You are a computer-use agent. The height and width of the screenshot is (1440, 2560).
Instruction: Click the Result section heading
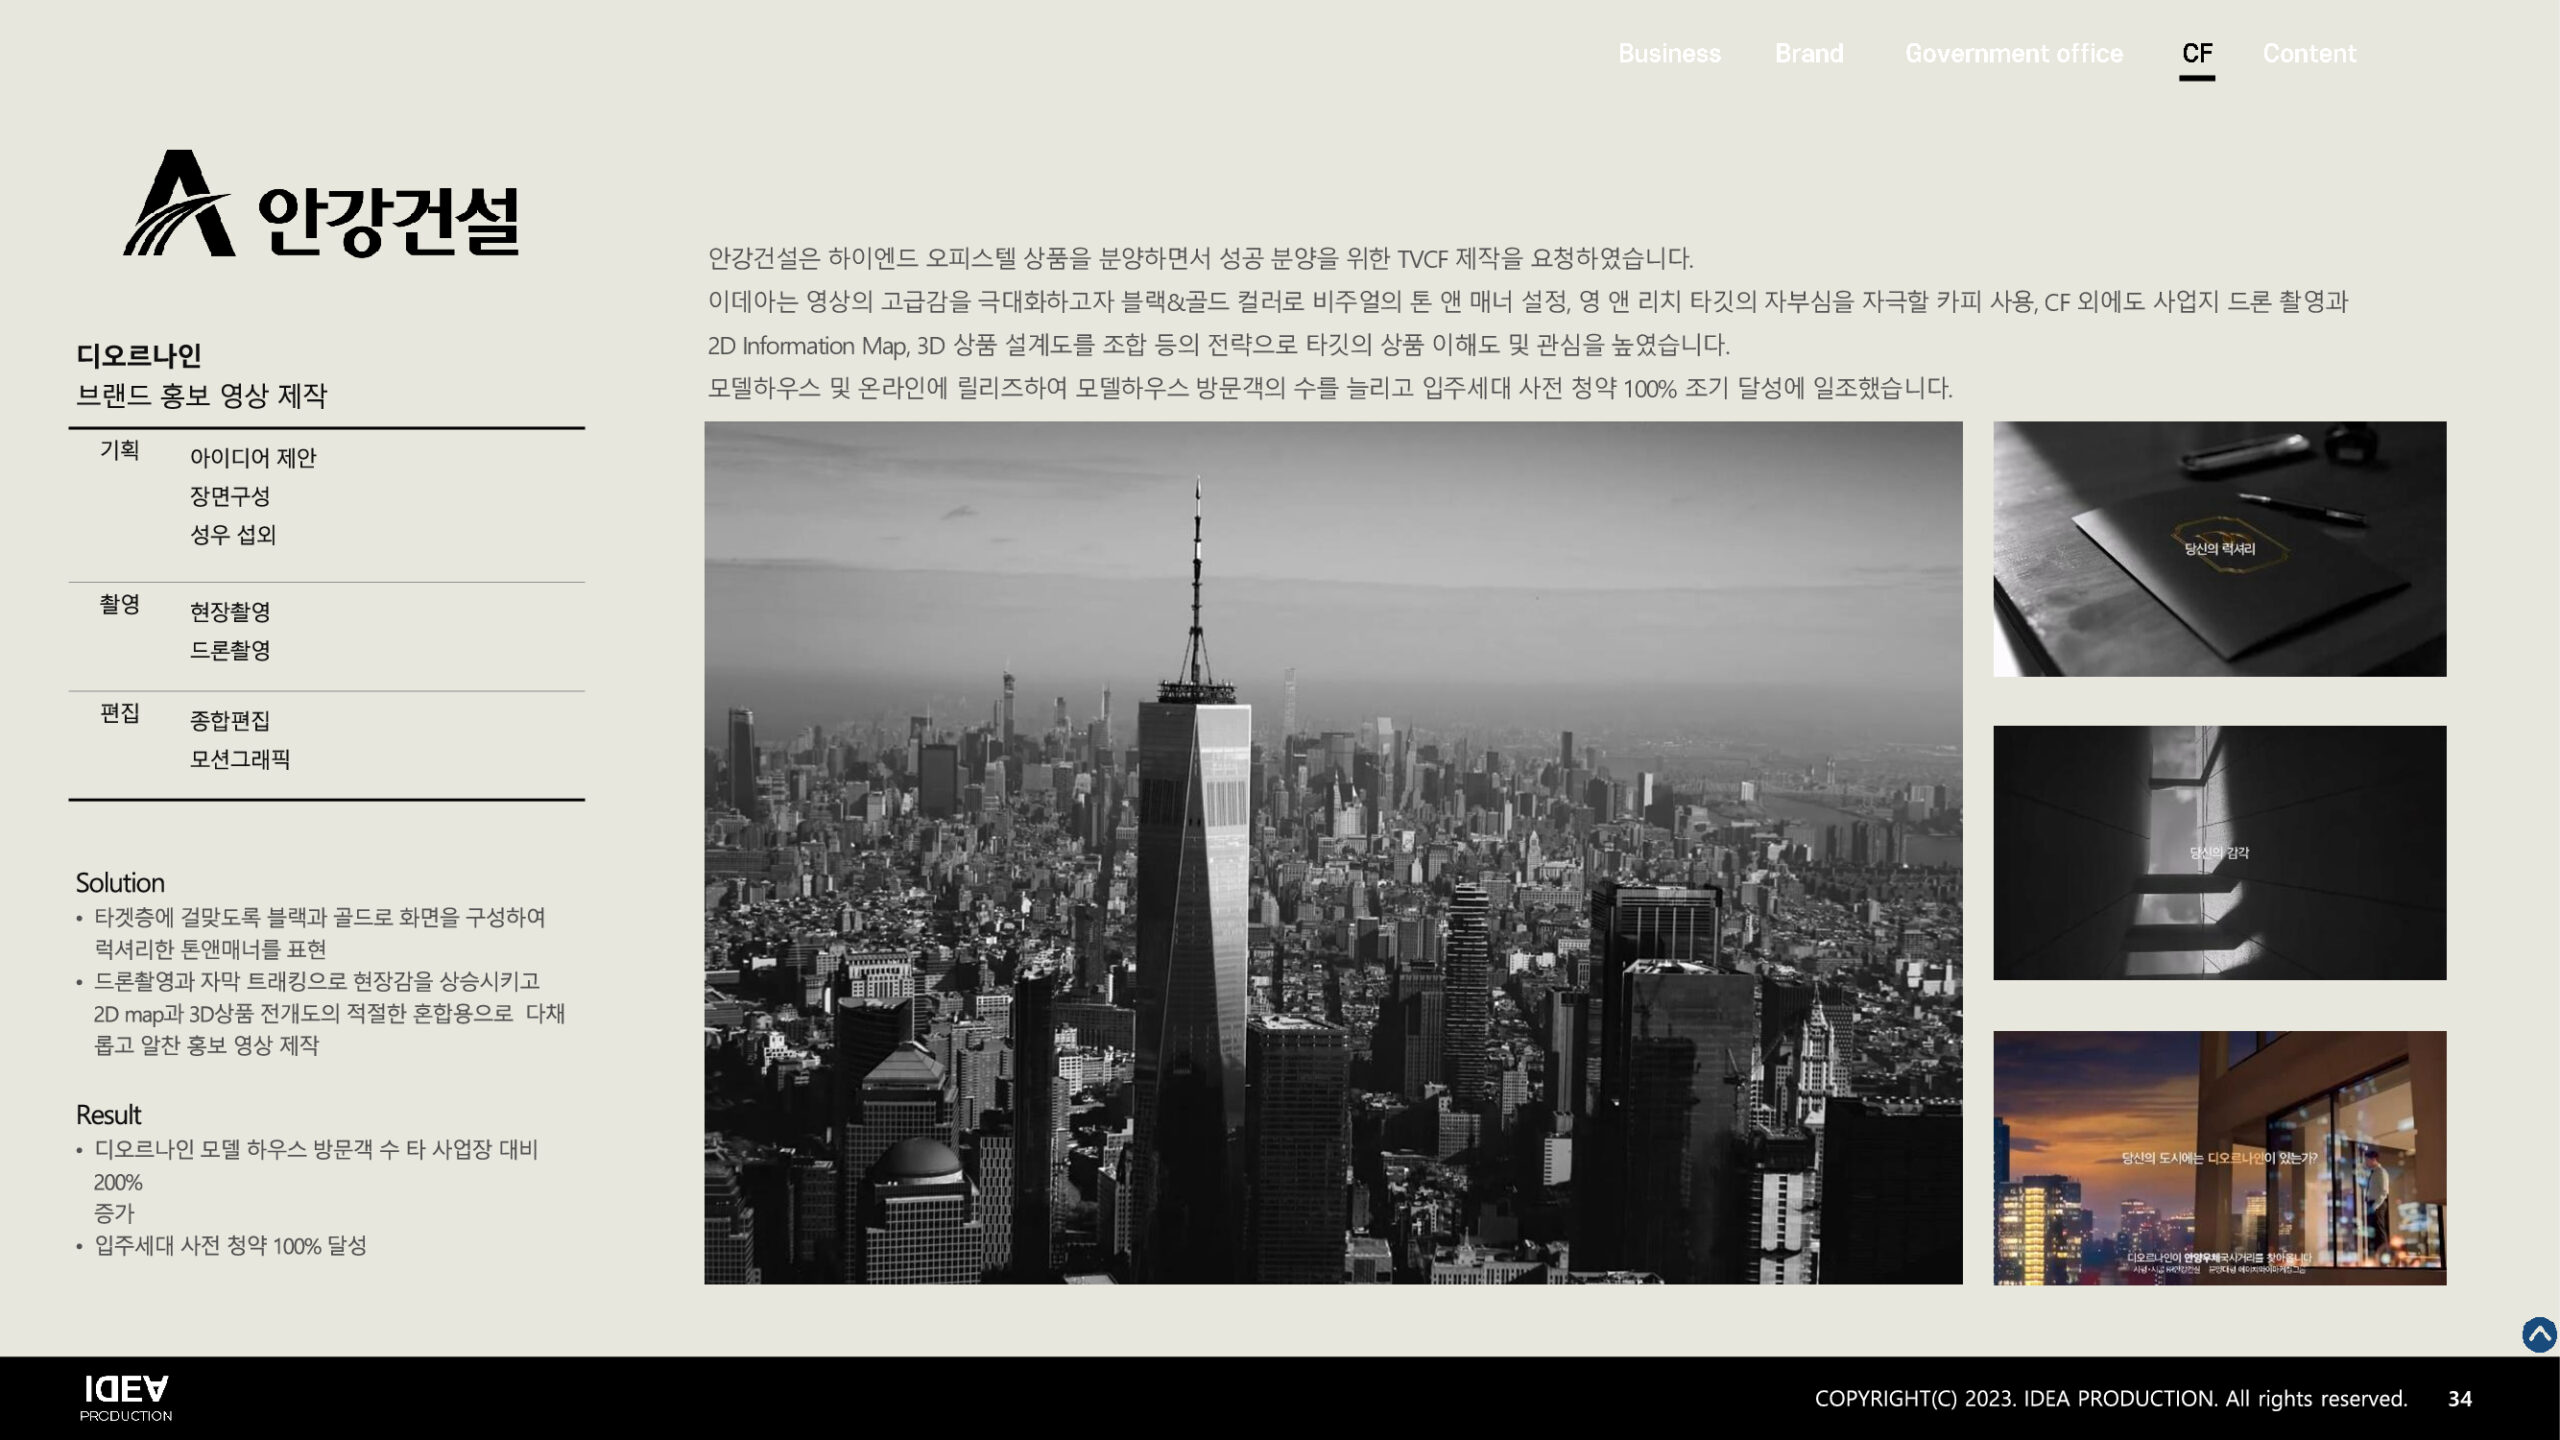(108, 1115)
